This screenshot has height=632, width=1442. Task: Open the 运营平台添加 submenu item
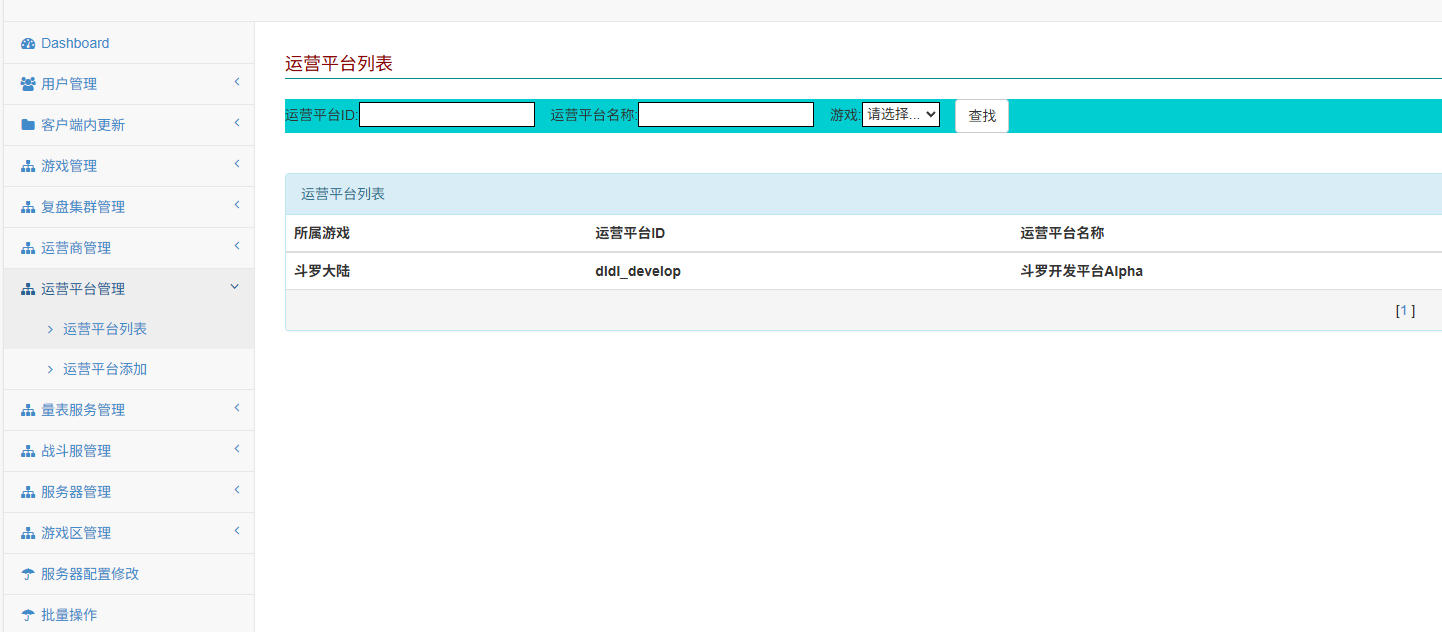105,370
